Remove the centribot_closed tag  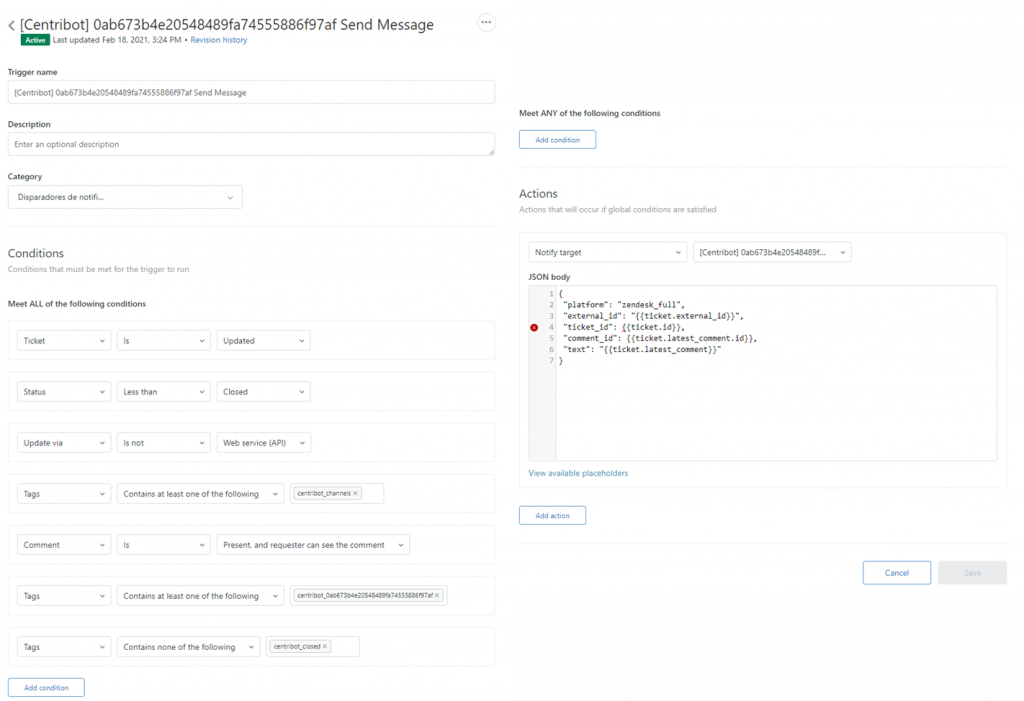coord(325,647)
